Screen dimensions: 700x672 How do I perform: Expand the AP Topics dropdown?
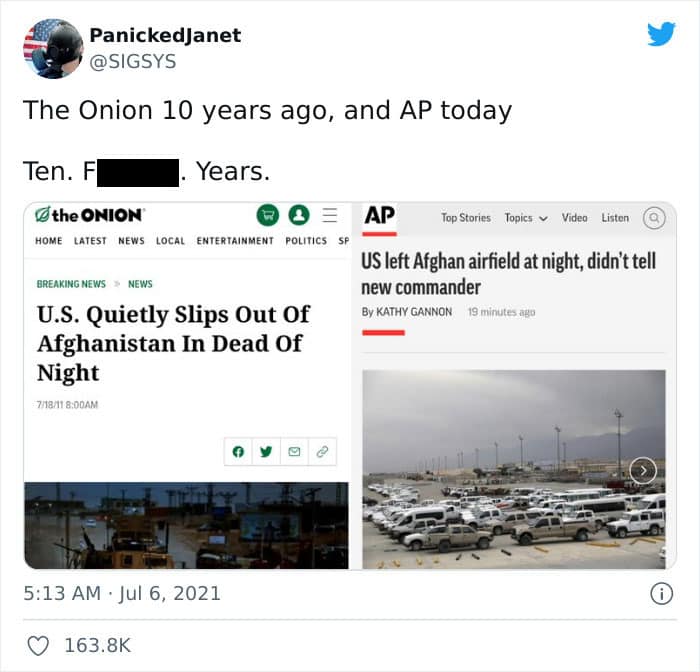(526, 218)
